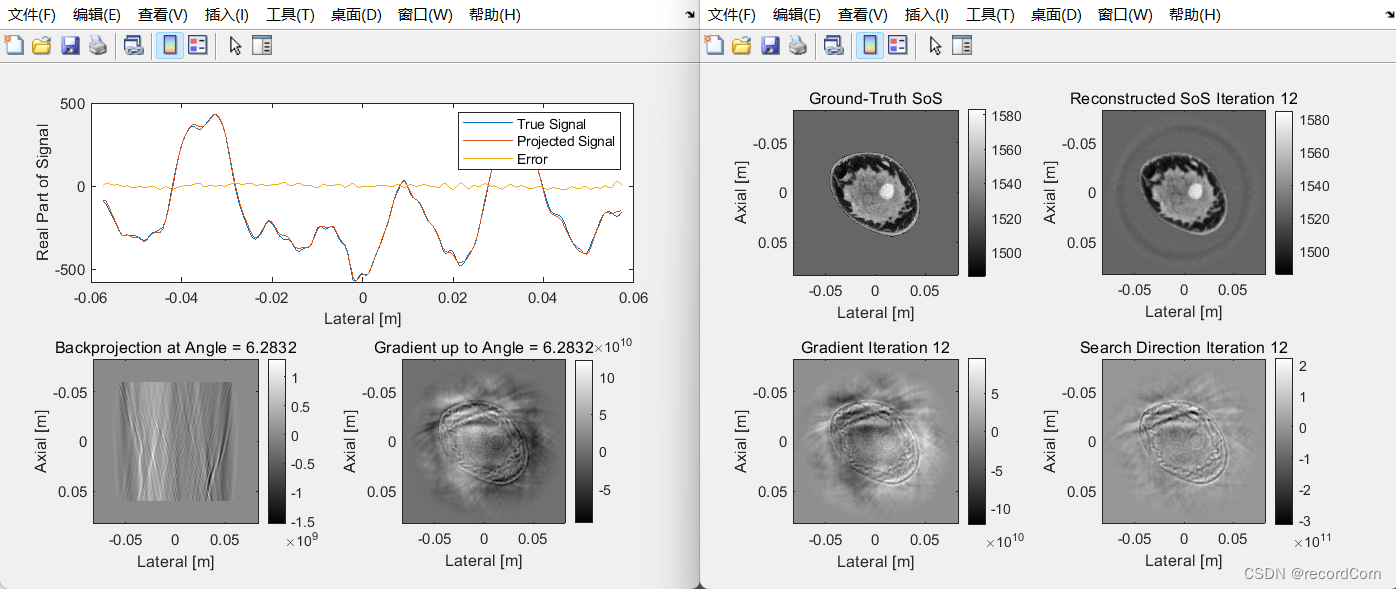
Task: Click 'Real Part of Signal' axis label
Action: [x=43, y=192]
